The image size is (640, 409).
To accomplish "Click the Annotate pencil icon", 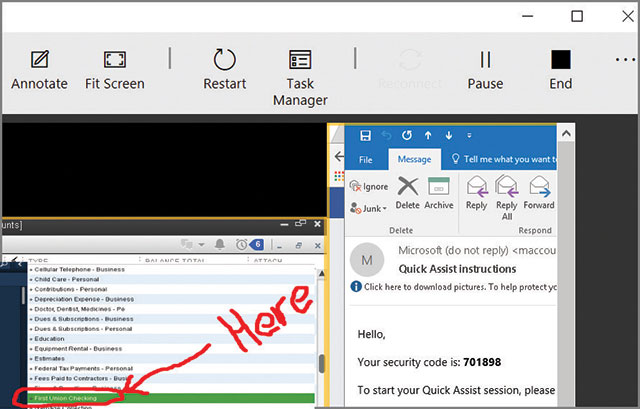I will tap(39, 60).
